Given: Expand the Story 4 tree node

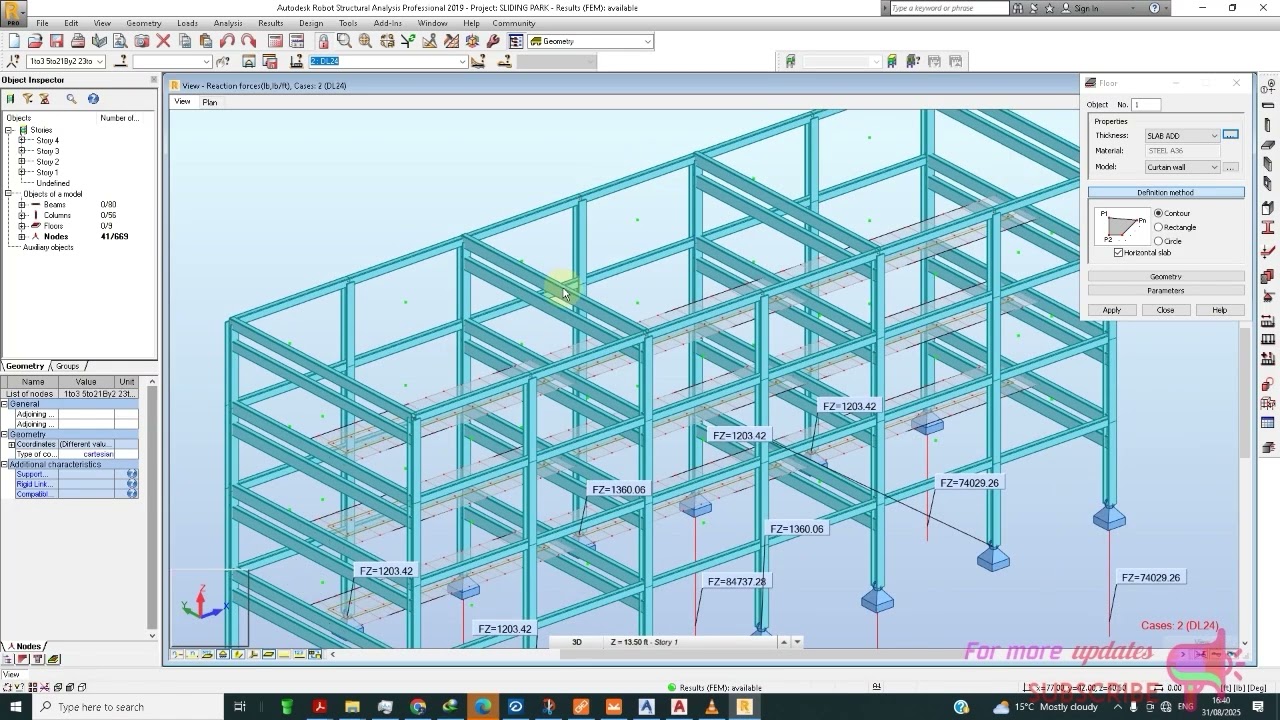Looking at the screenshot, I should coord(22,140).
